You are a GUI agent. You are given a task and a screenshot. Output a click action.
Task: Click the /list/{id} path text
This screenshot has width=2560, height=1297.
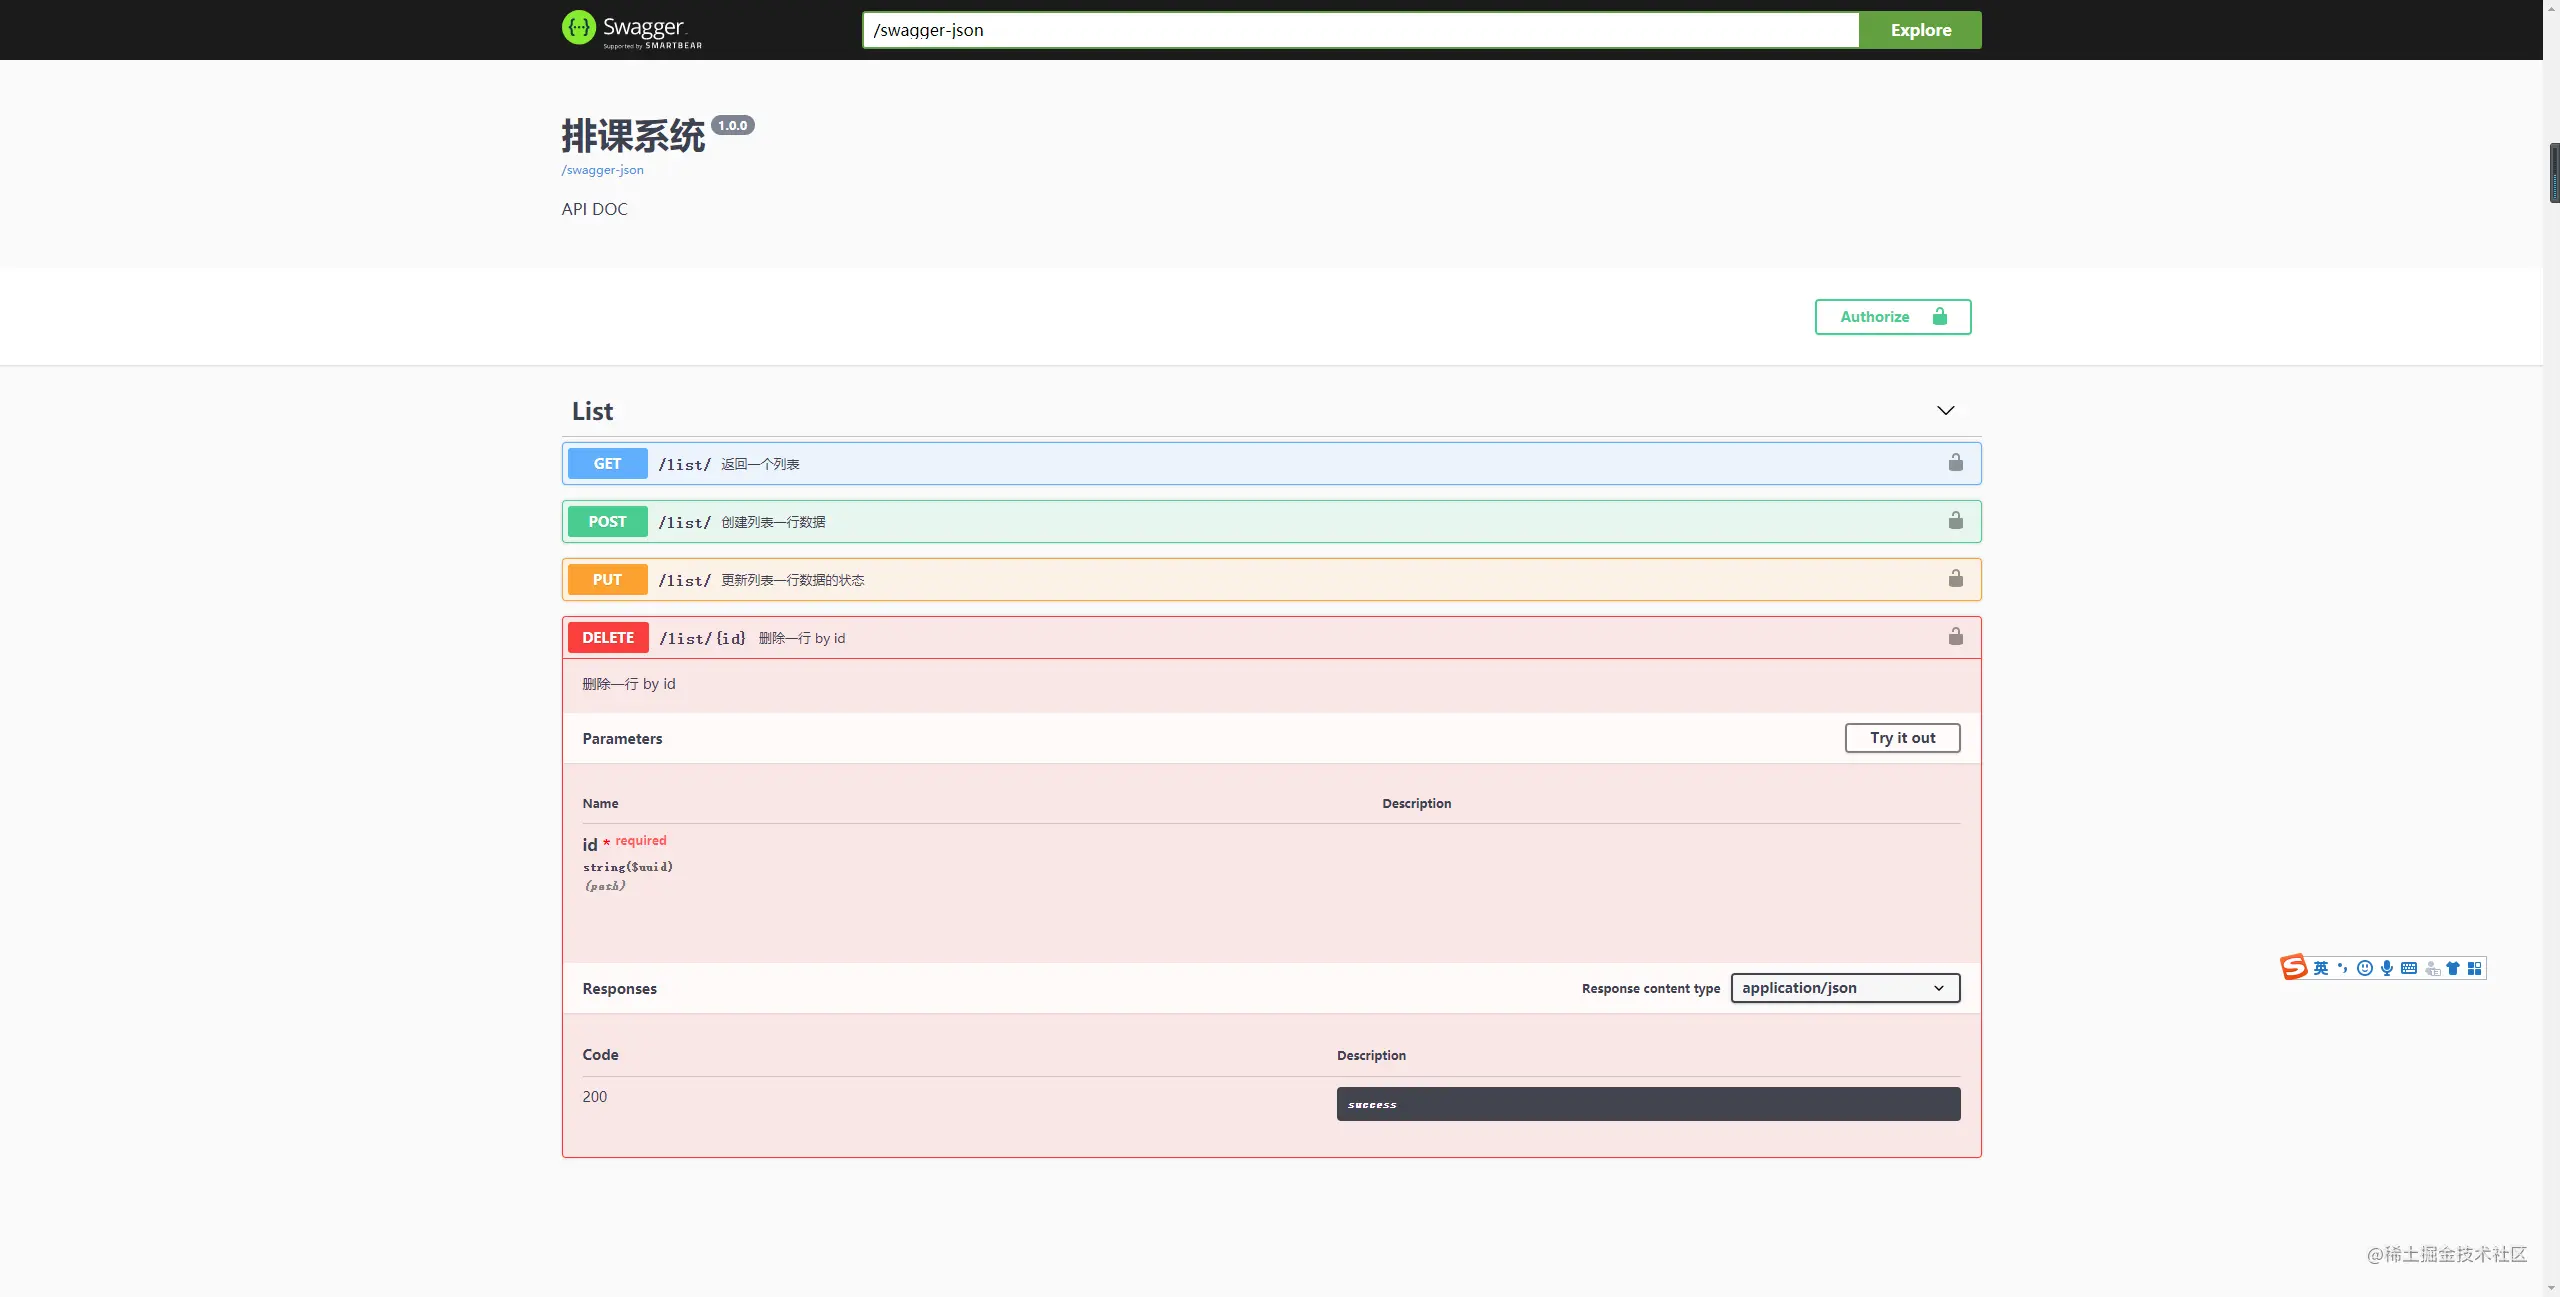coord(702,638)
